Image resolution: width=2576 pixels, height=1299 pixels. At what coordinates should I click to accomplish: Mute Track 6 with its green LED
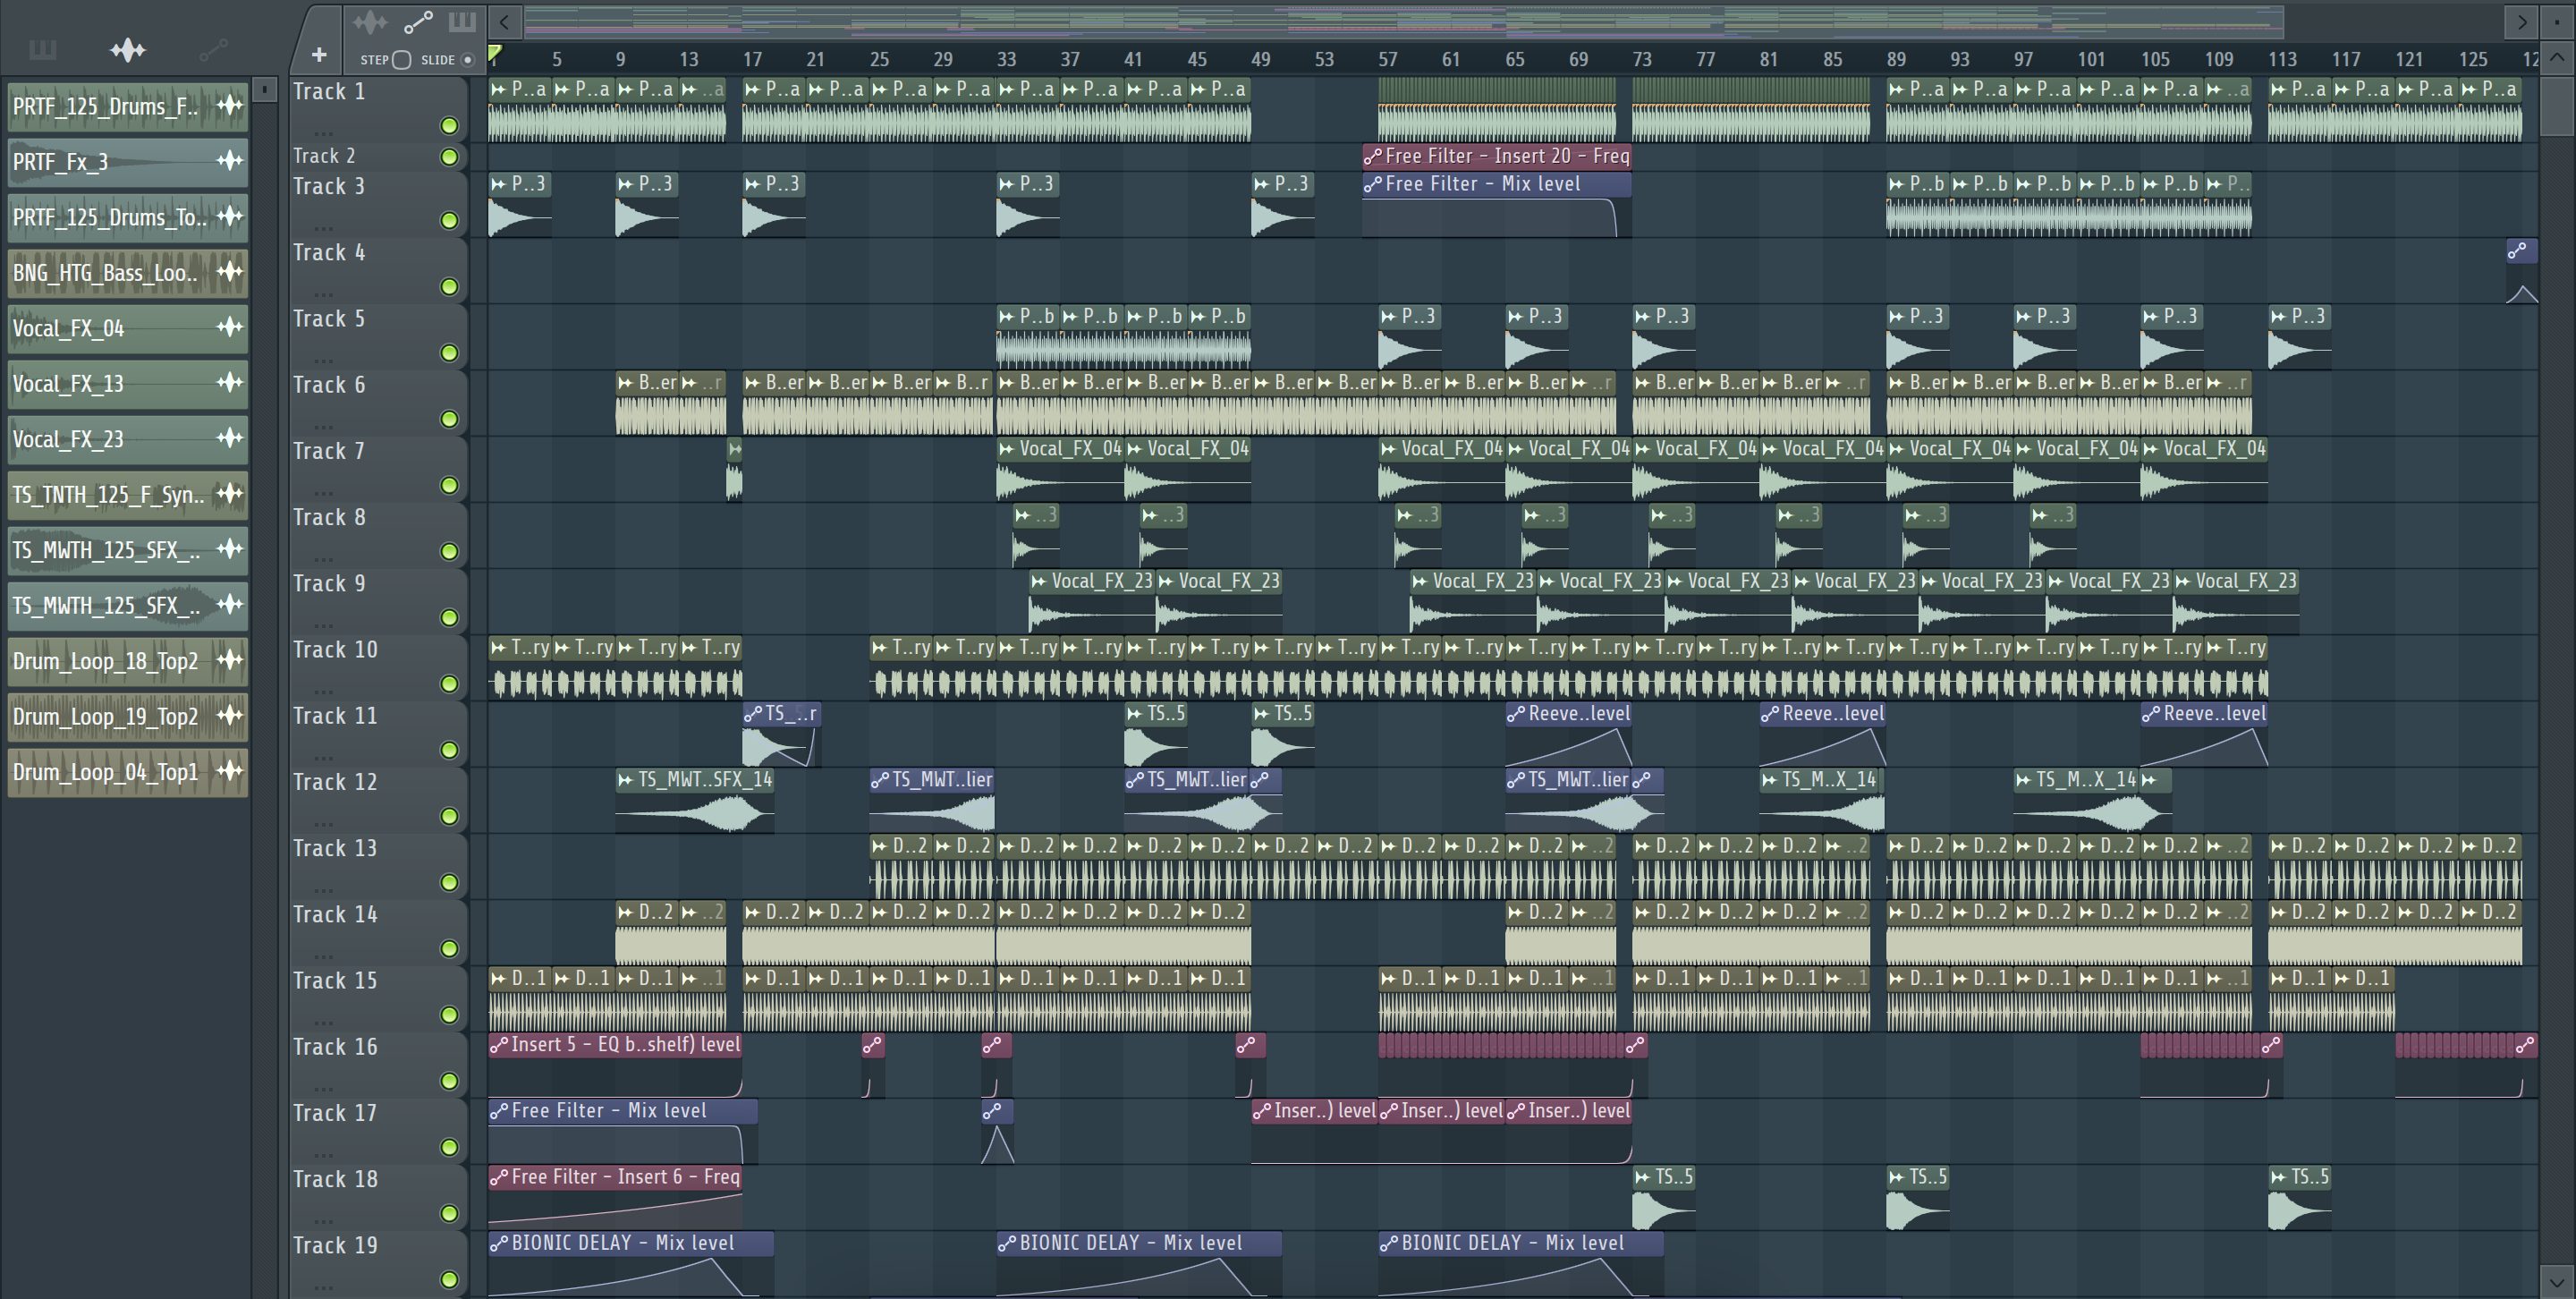coord(449,419)
